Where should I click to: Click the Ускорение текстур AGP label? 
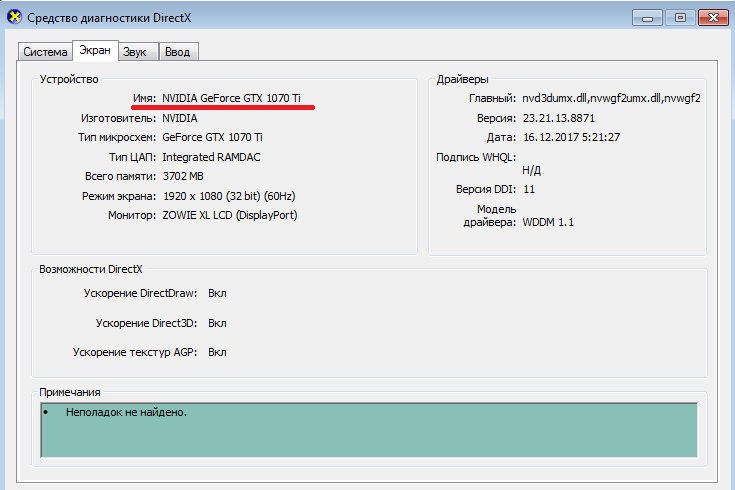click(135, 352)
